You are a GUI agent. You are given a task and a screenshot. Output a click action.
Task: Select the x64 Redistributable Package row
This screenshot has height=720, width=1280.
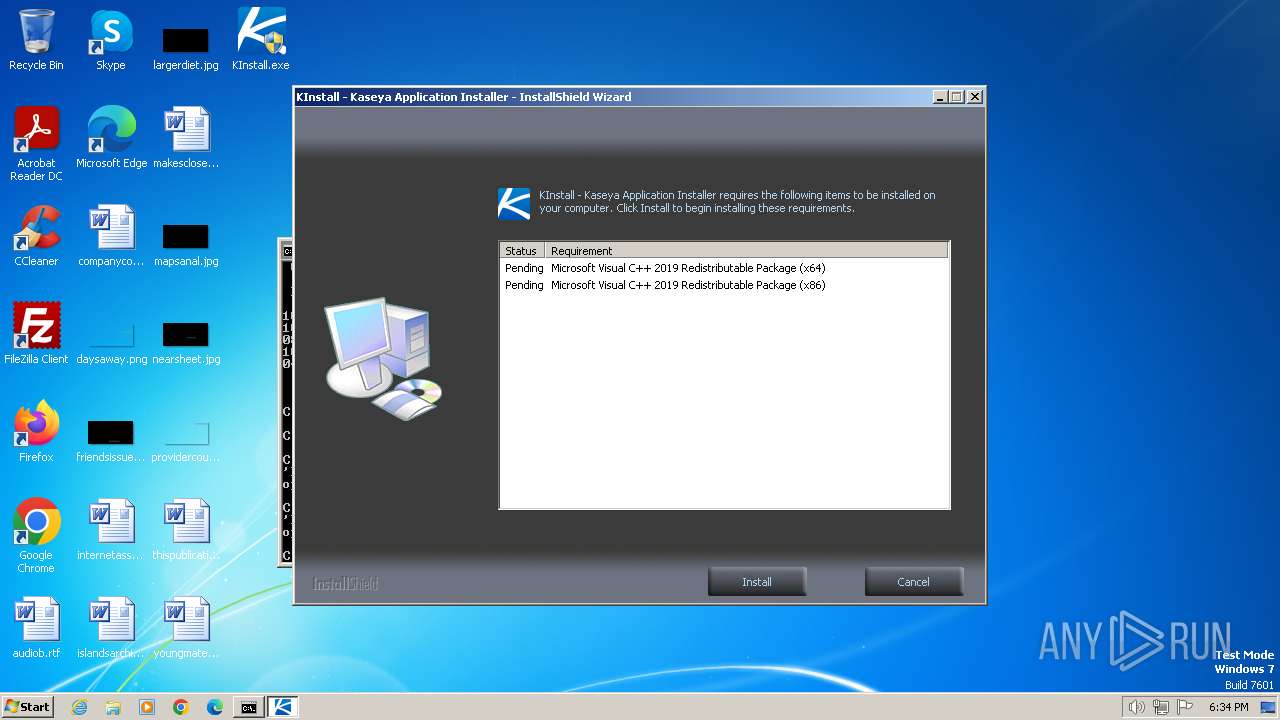tap(724, 268)
